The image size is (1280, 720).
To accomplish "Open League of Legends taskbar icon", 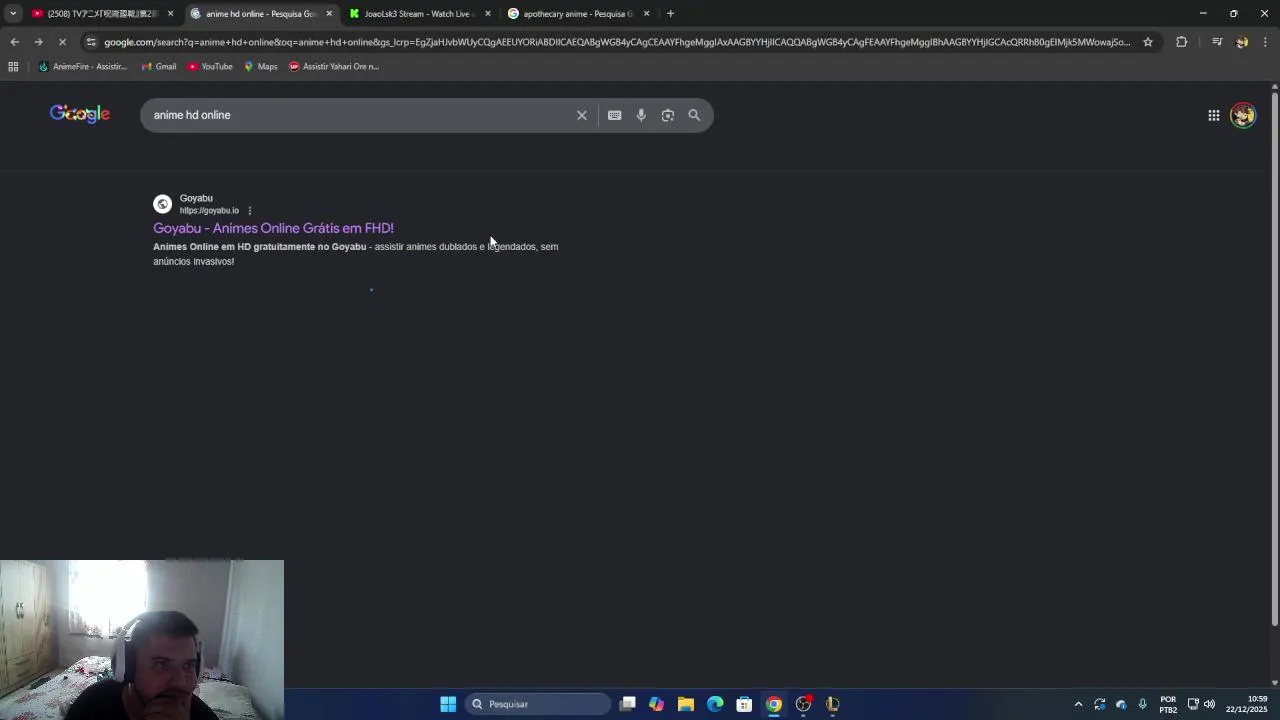I will (832, 704).
